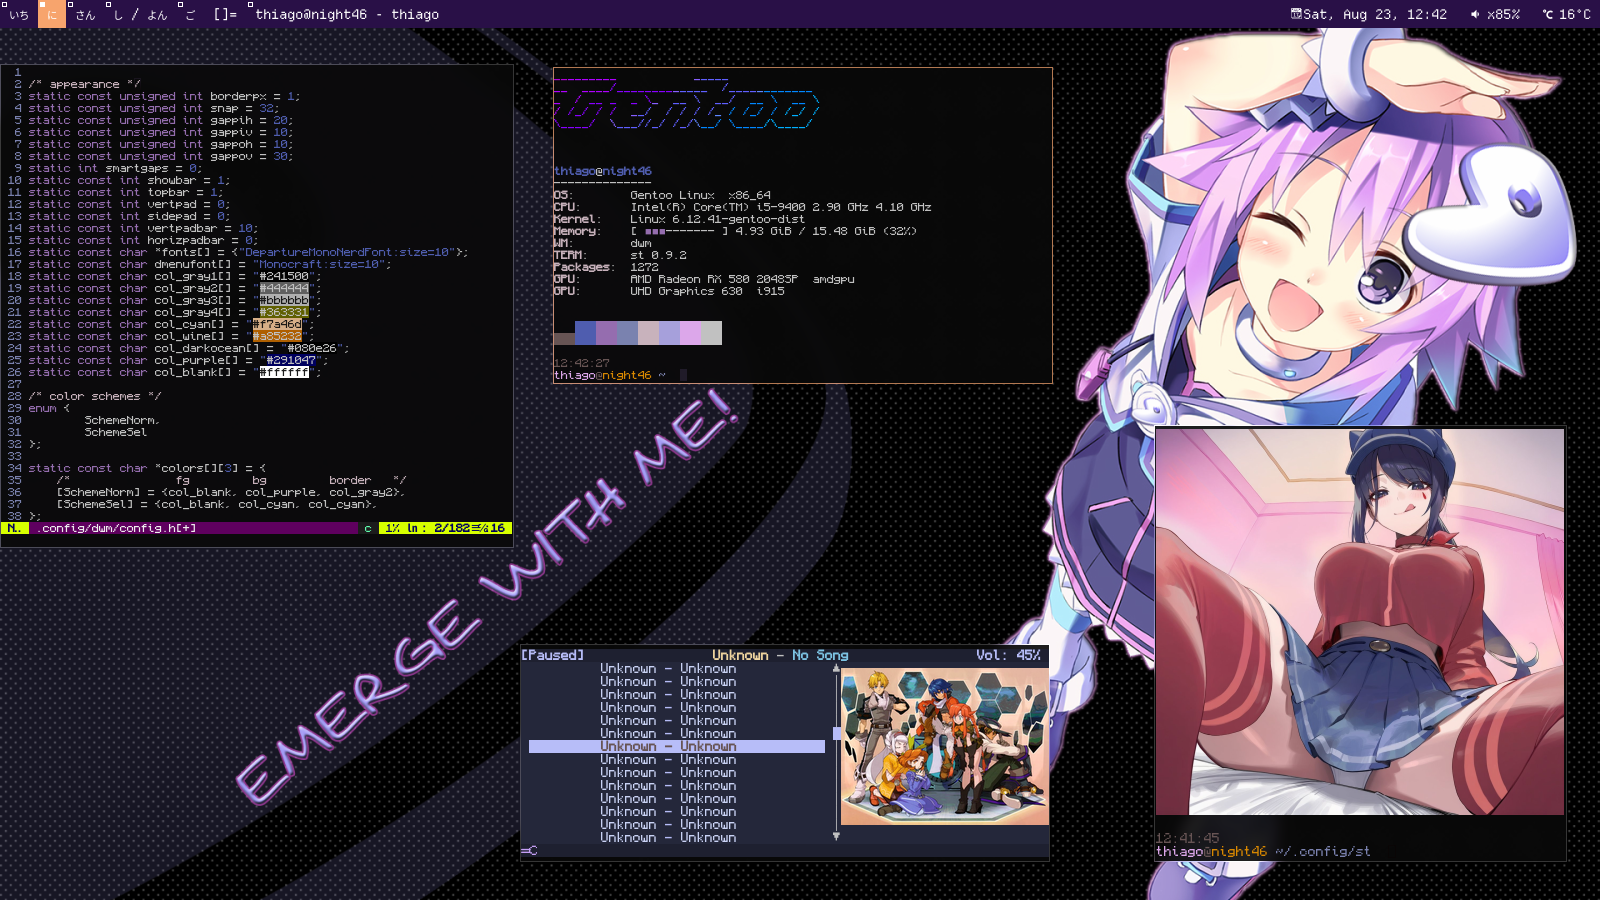The image size is (1600, 900).
Task: Click the #ffffff color value in the editor
Action: coord(284,372)
